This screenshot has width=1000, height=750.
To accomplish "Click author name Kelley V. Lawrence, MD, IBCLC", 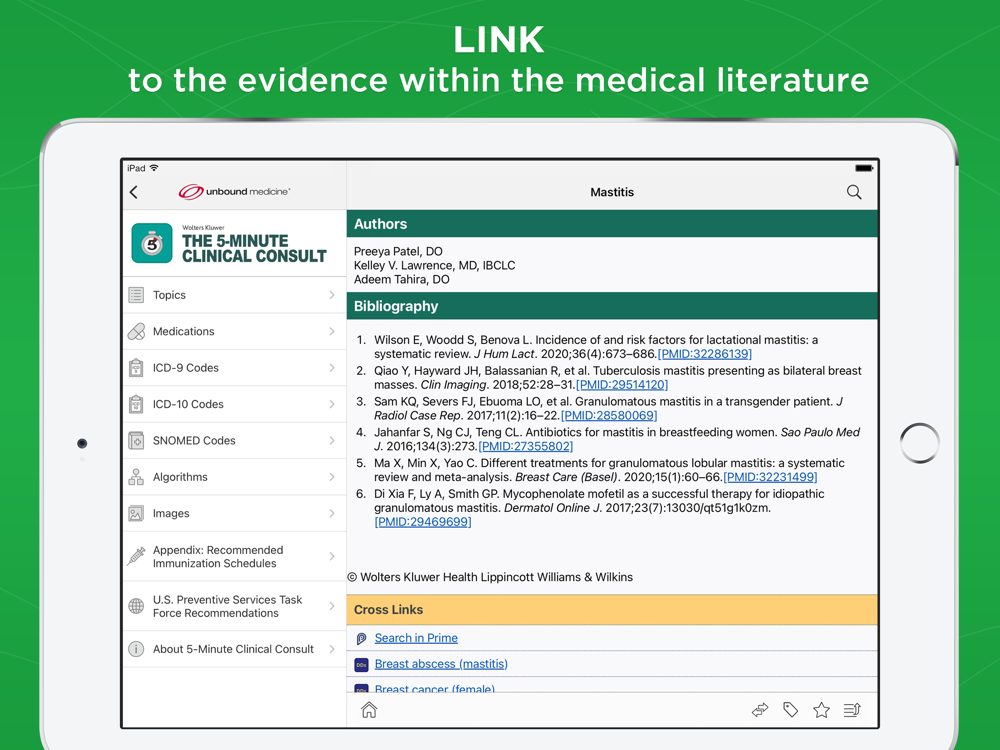I will (x=434, y=265).
